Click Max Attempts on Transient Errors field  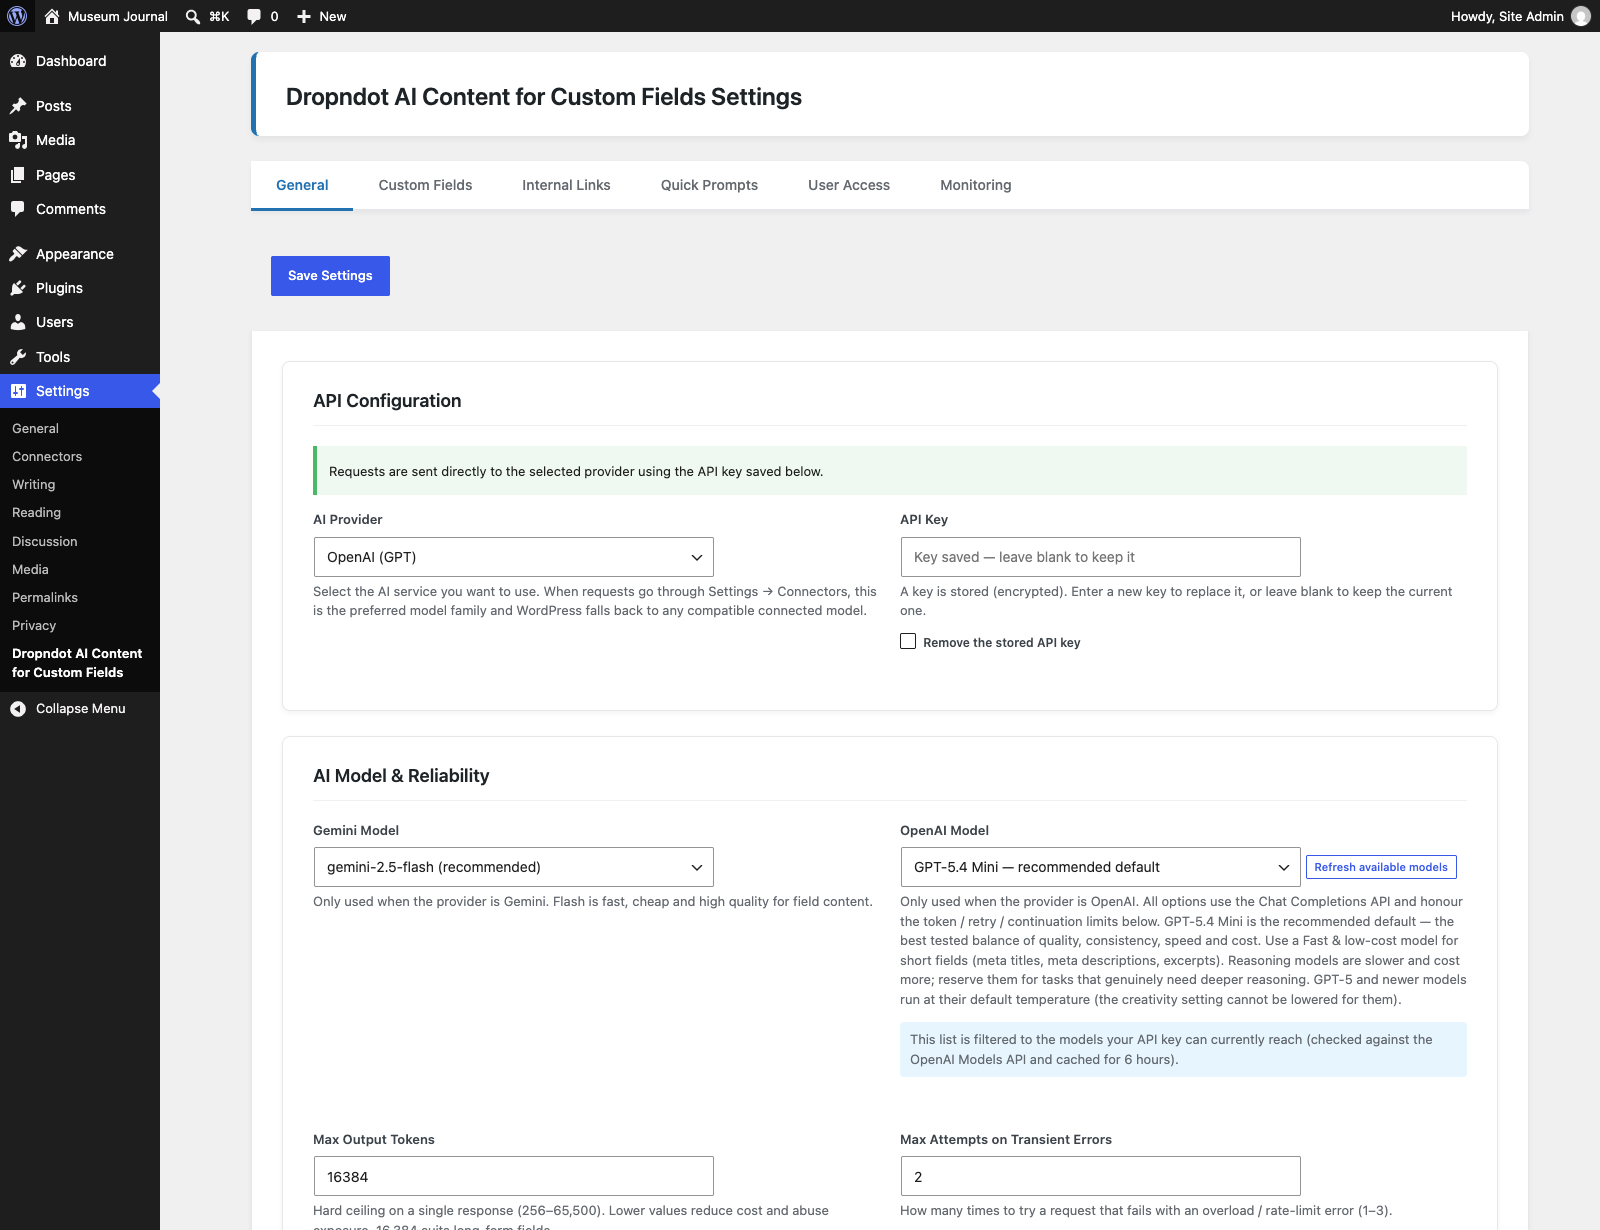coord(1100,1176)
